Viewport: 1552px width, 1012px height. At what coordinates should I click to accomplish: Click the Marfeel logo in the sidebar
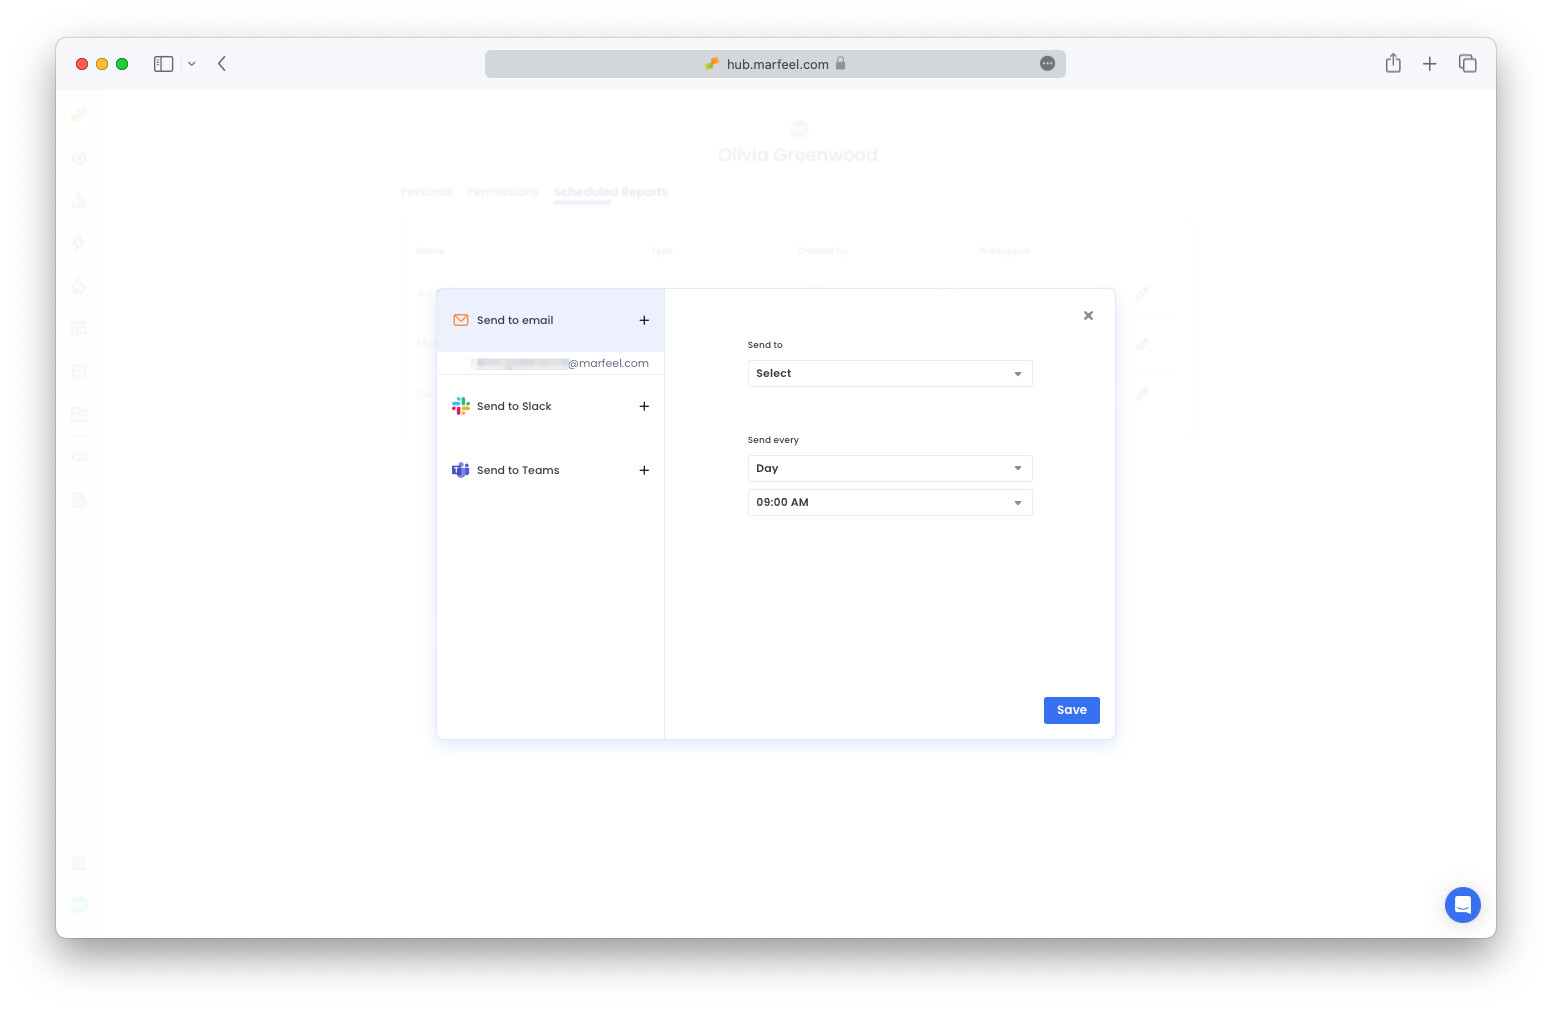[x=79, y=115]
